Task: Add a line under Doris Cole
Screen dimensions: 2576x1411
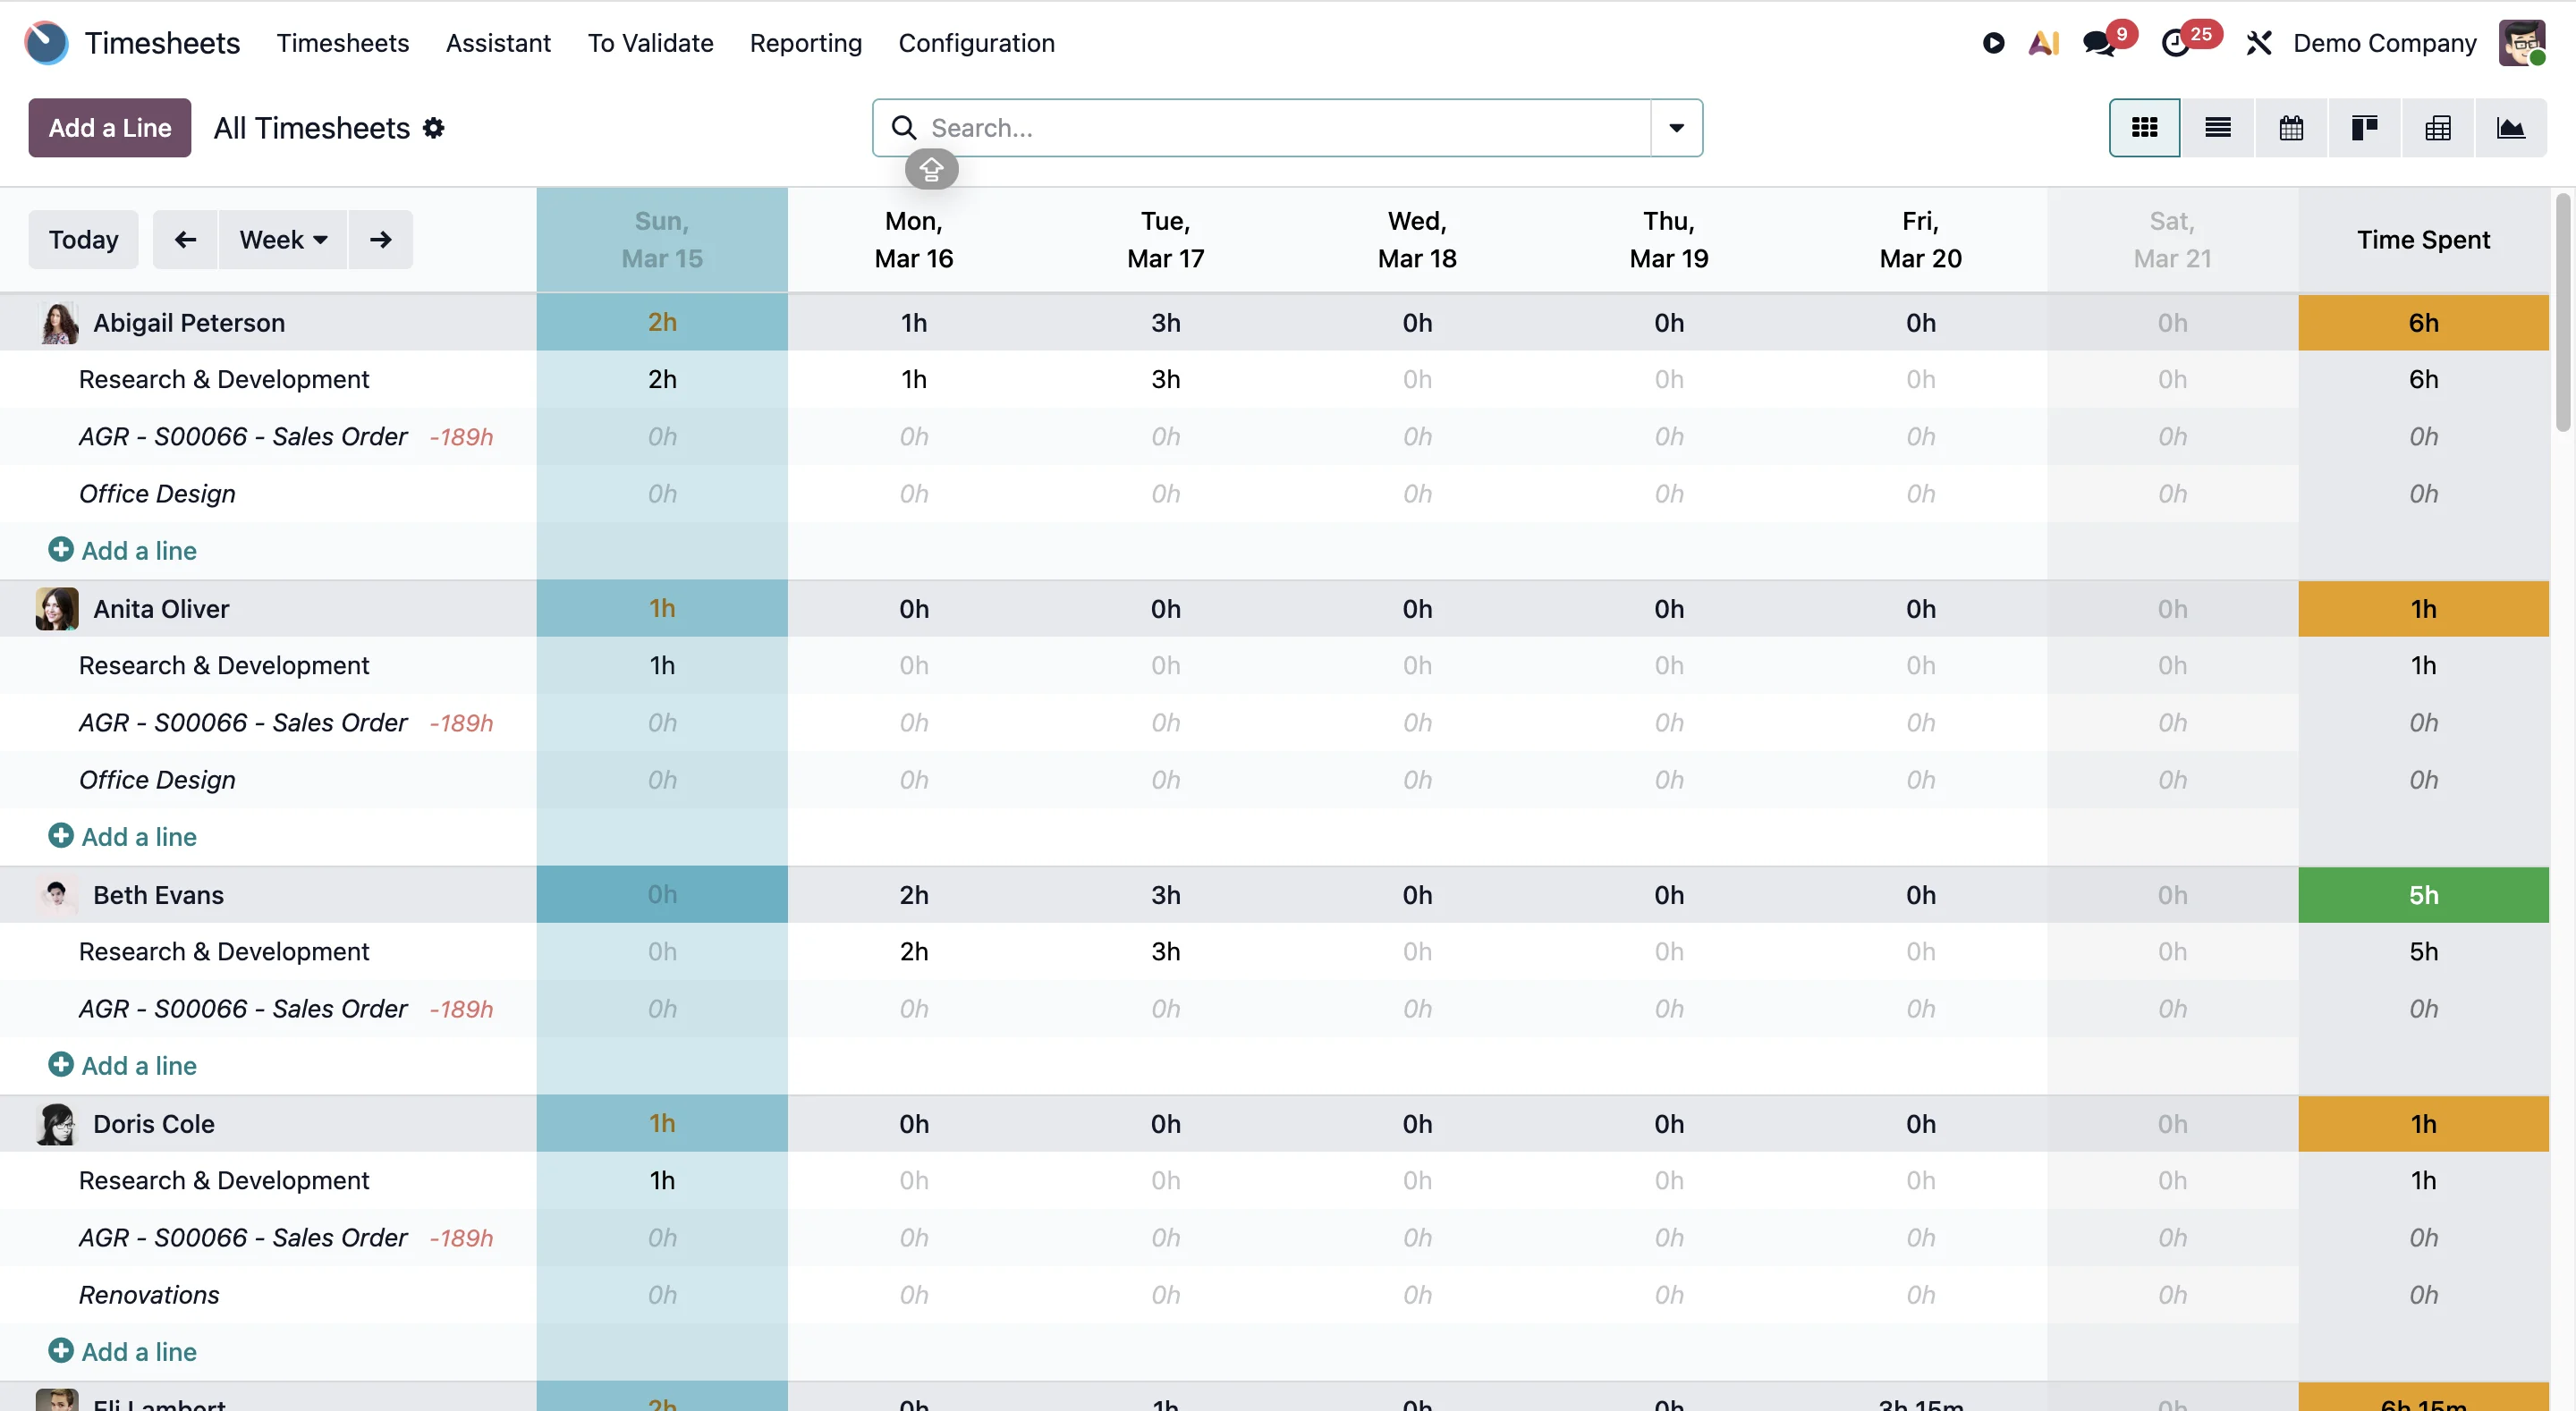Action: point(122,1352)
